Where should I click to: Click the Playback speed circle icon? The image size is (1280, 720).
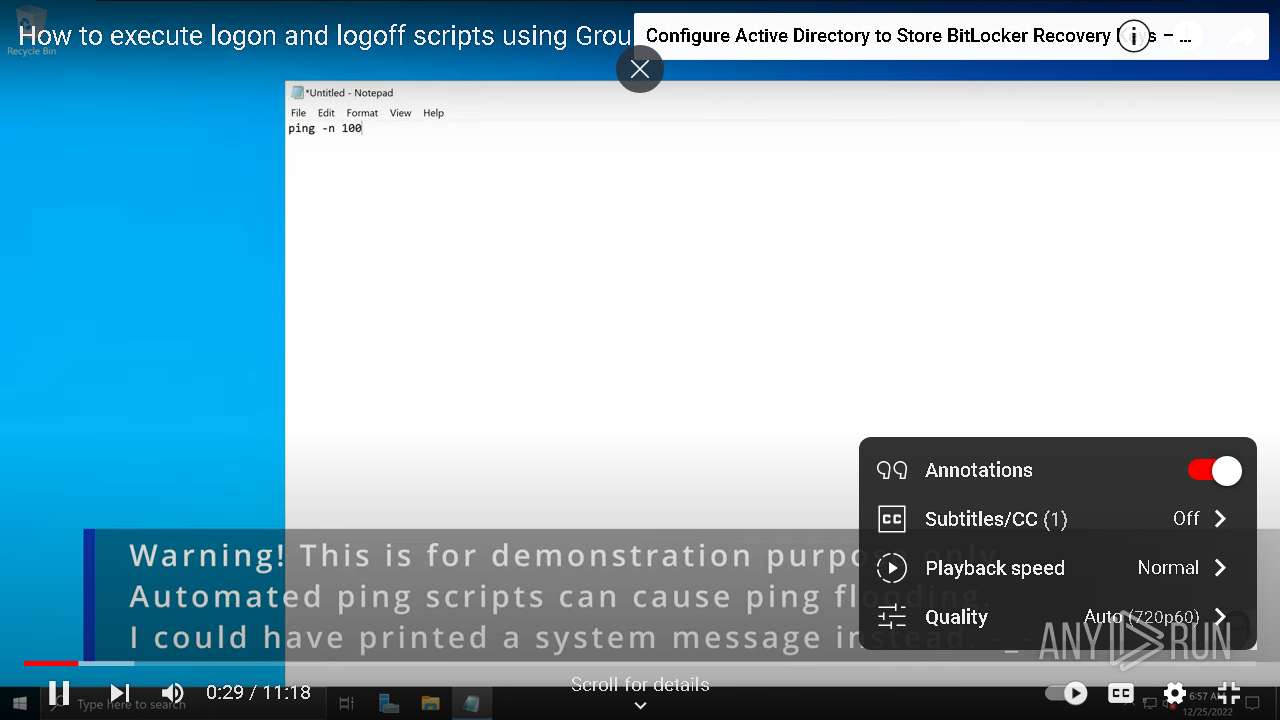tap(891, 568)
